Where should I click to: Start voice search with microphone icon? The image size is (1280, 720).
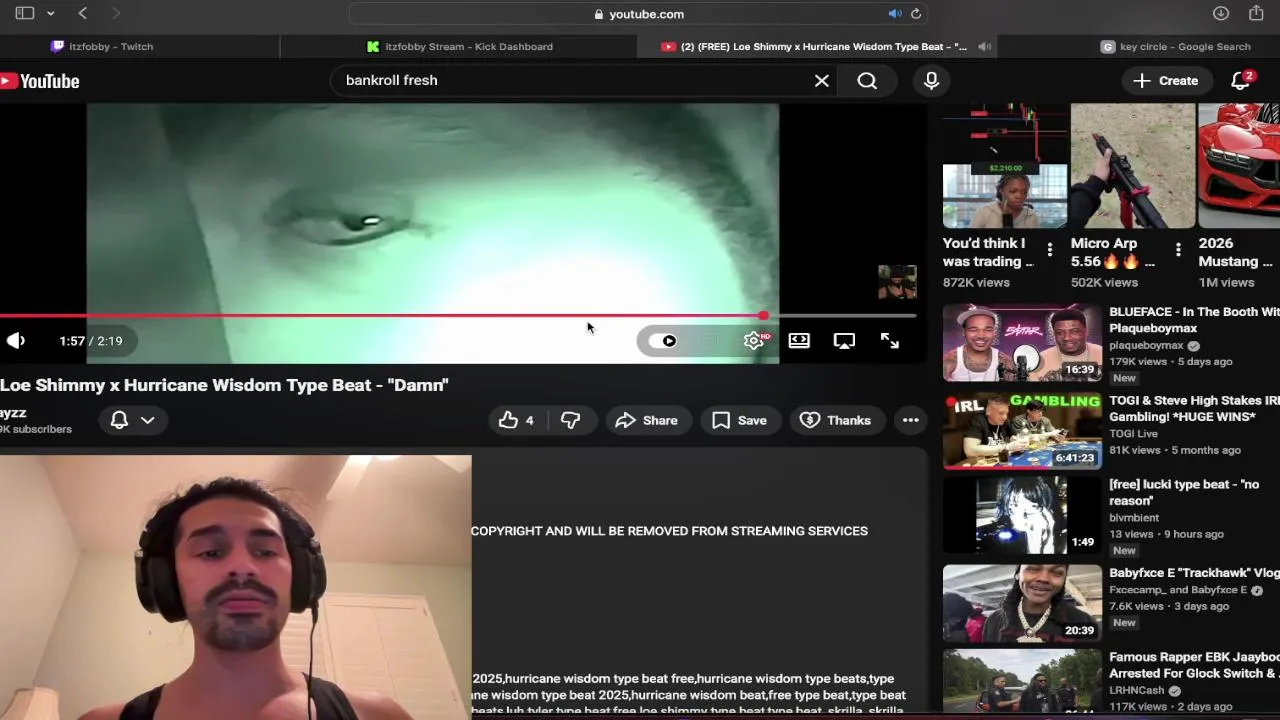[931, 81]
